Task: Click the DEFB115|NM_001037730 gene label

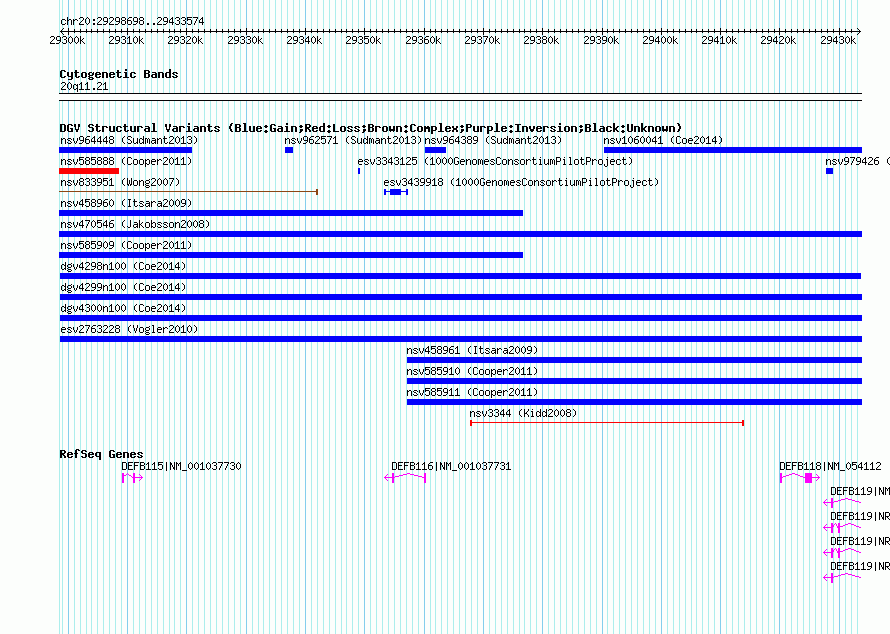Action: pyautogui.click(x=181, y=467)
